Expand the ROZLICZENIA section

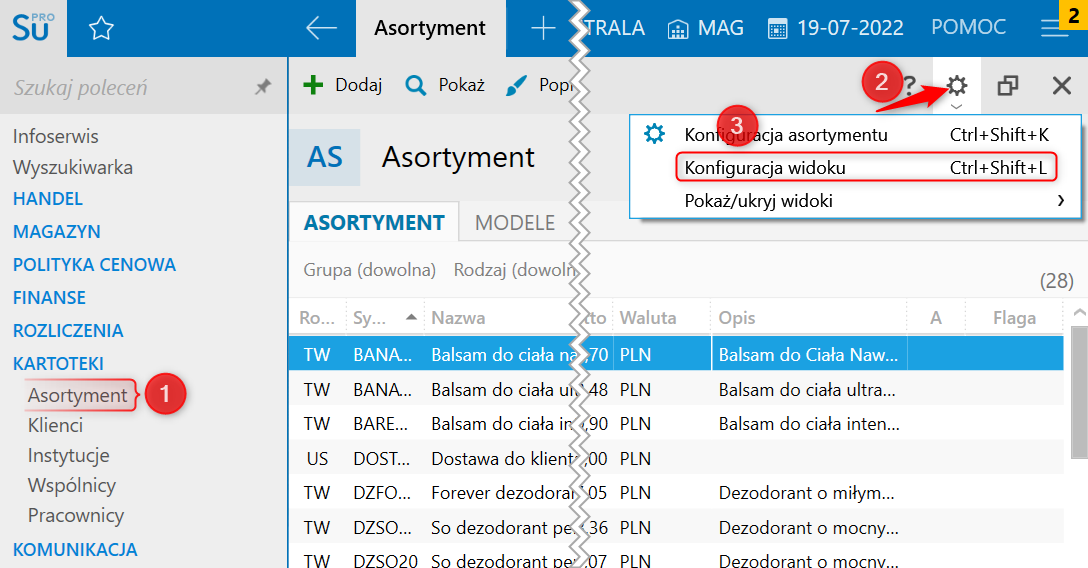pyautogui.click(x=68, y=330)
